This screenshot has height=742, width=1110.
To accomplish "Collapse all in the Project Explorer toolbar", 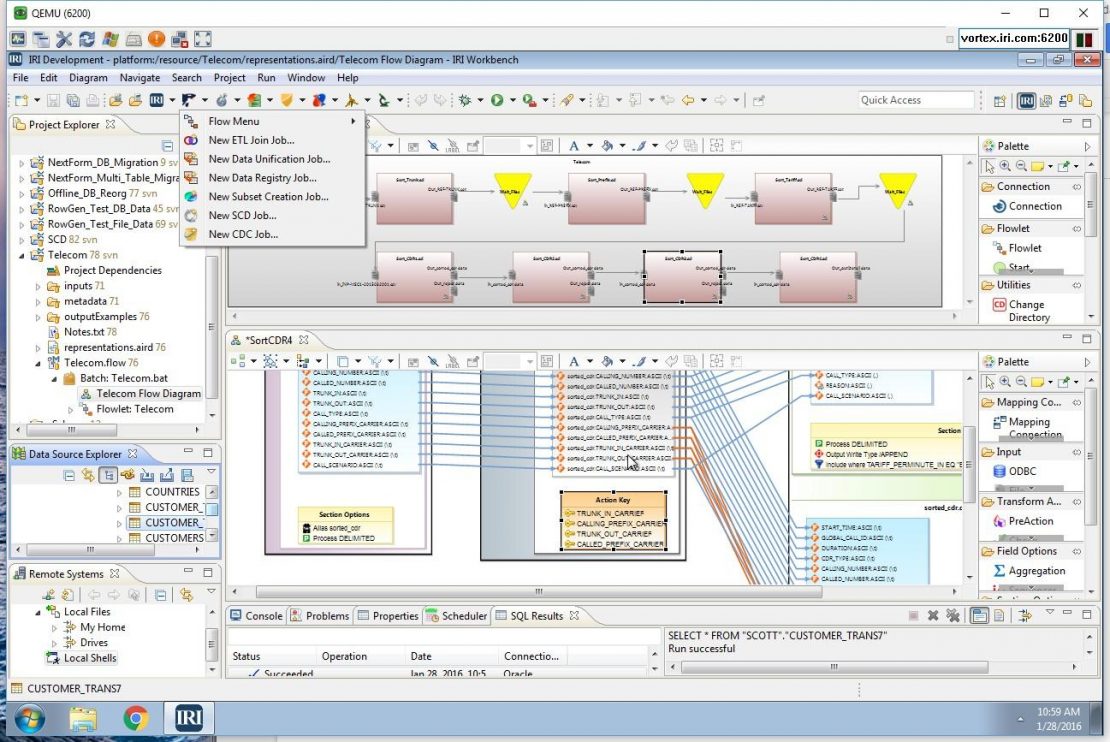I will [x=168, y=146].
